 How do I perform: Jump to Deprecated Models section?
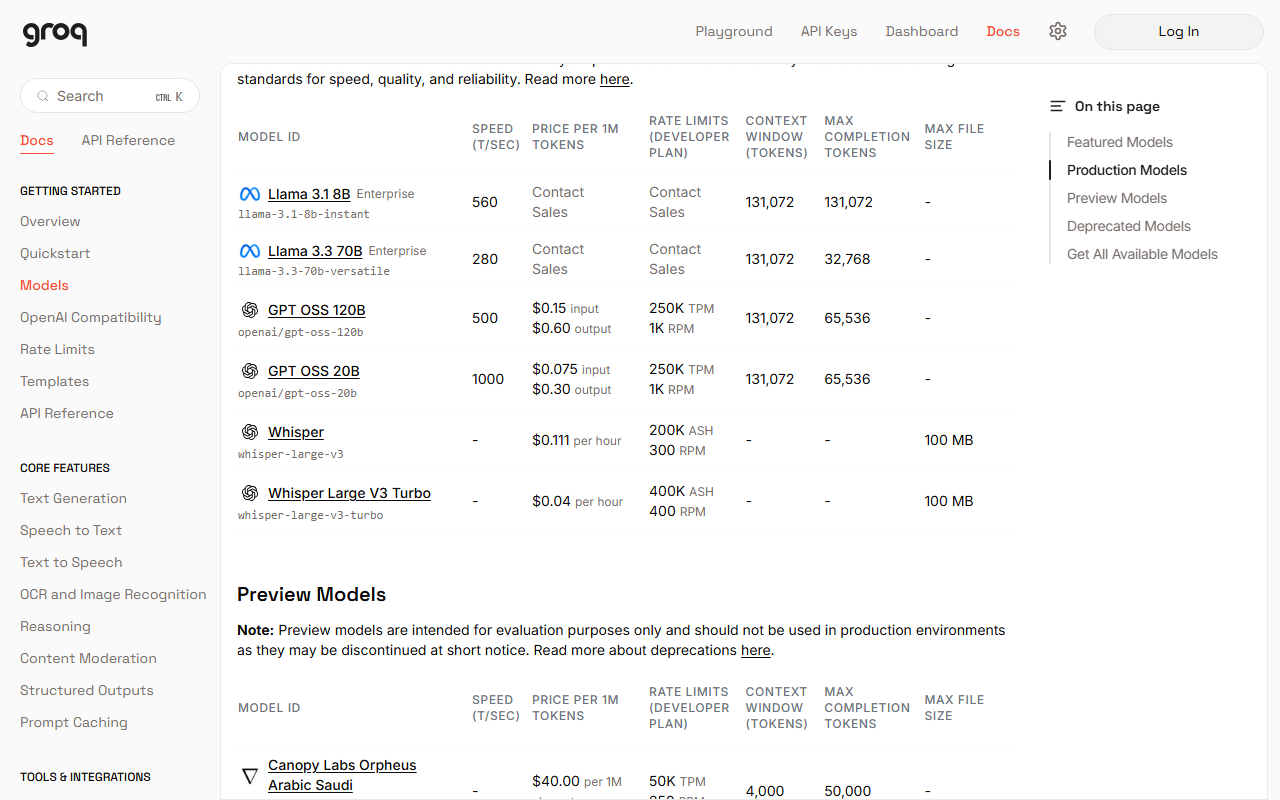point(1129,226)
